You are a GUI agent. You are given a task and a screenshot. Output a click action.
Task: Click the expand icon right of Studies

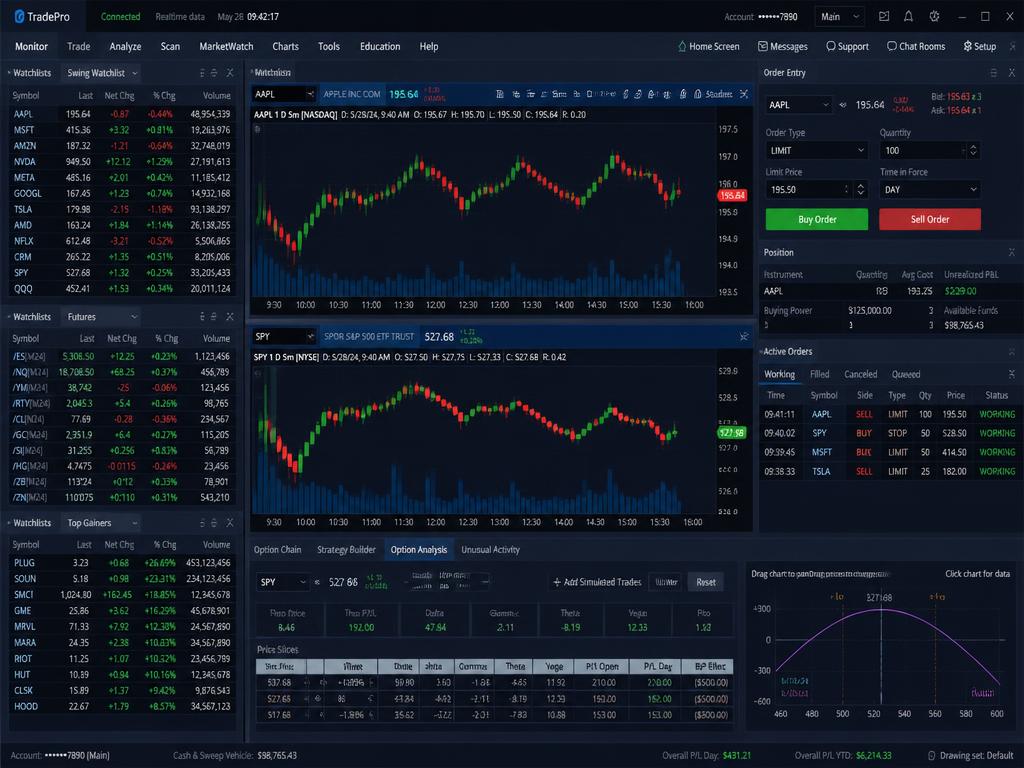tap(744, 94)
